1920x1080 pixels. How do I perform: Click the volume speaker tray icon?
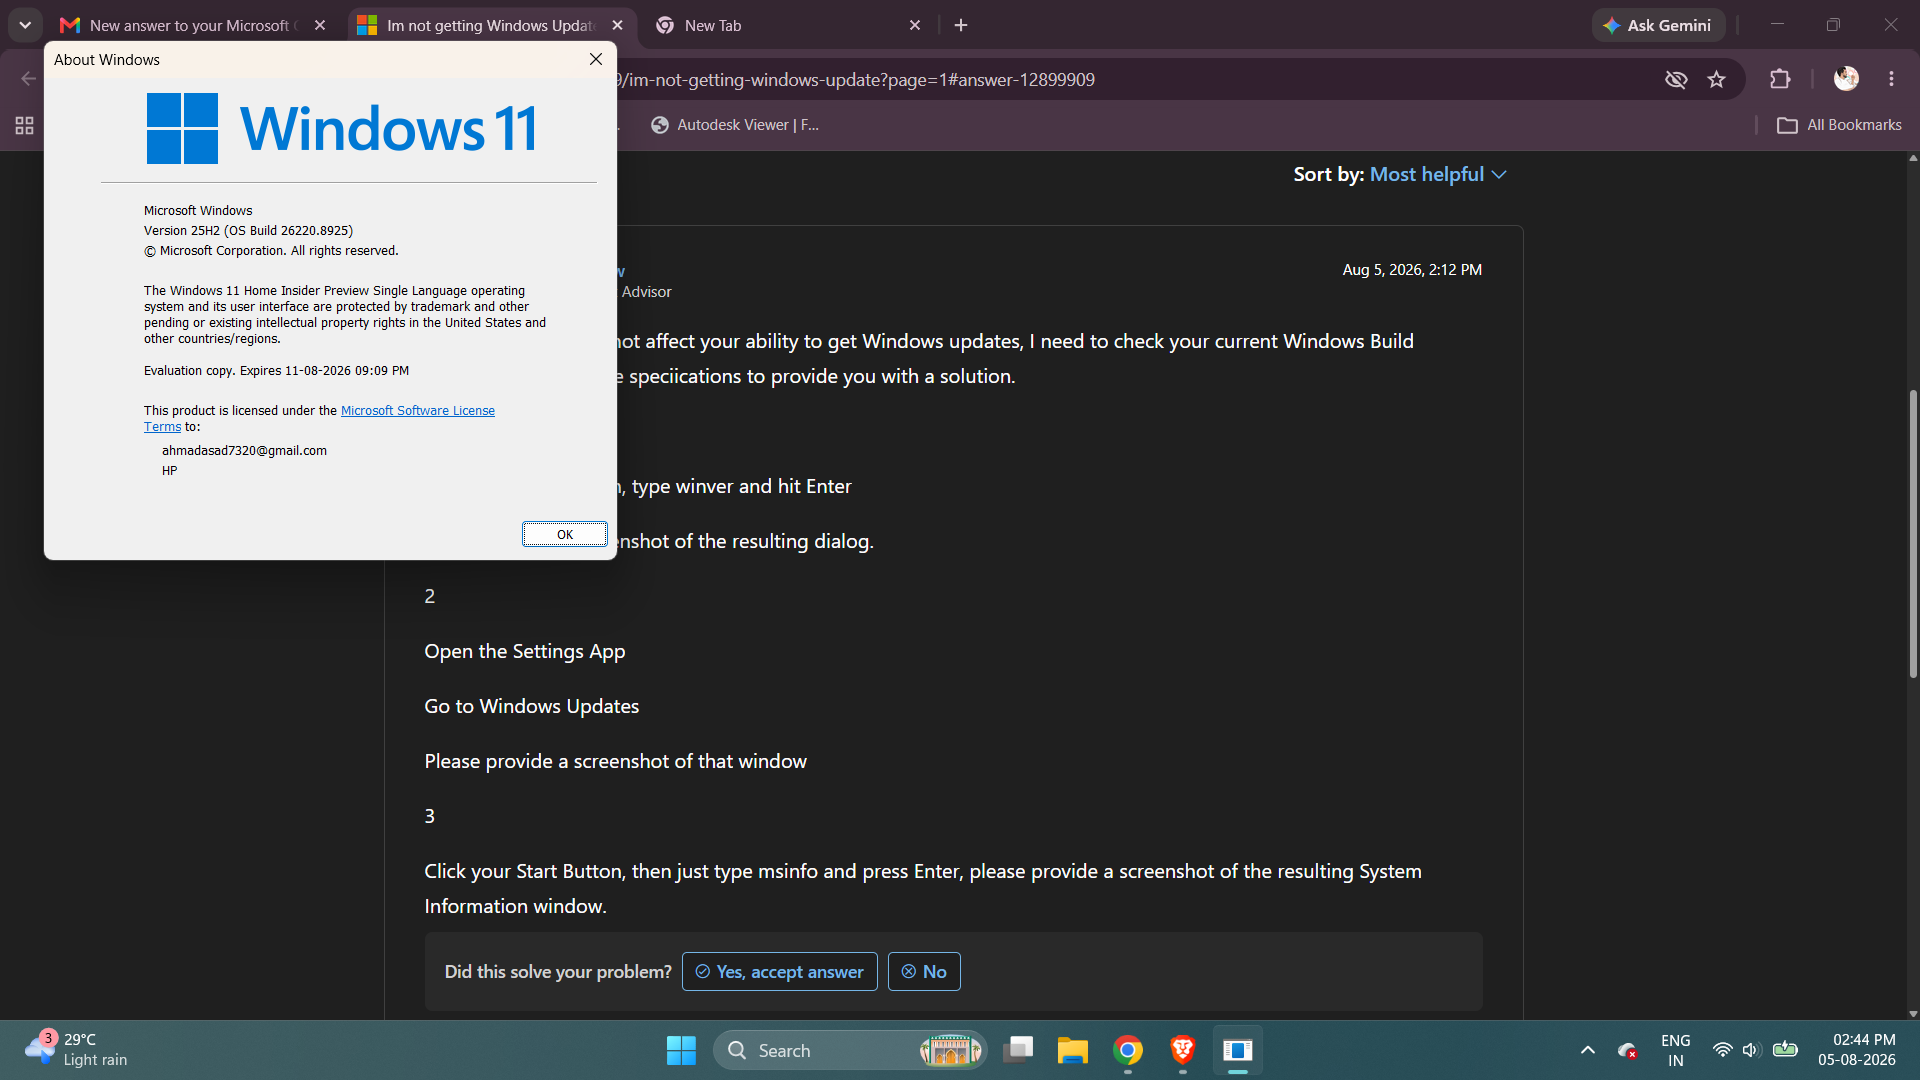tap(1751, 1050)
